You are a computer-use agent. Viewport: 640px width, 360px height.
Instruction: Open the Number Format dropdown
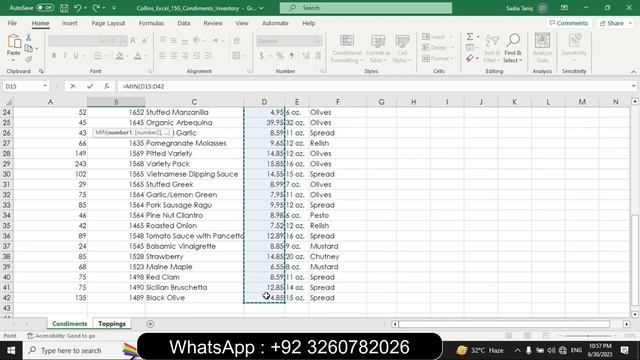pyautogui.click(x=319, y=41)
